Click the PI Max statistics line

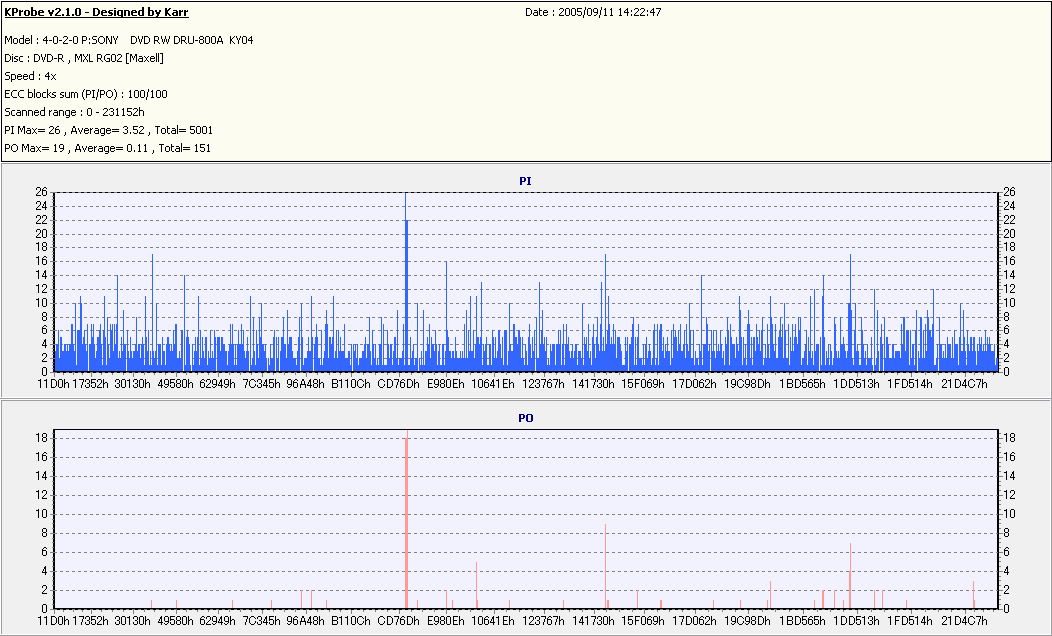pyautogui.click(x=109, y=130)
